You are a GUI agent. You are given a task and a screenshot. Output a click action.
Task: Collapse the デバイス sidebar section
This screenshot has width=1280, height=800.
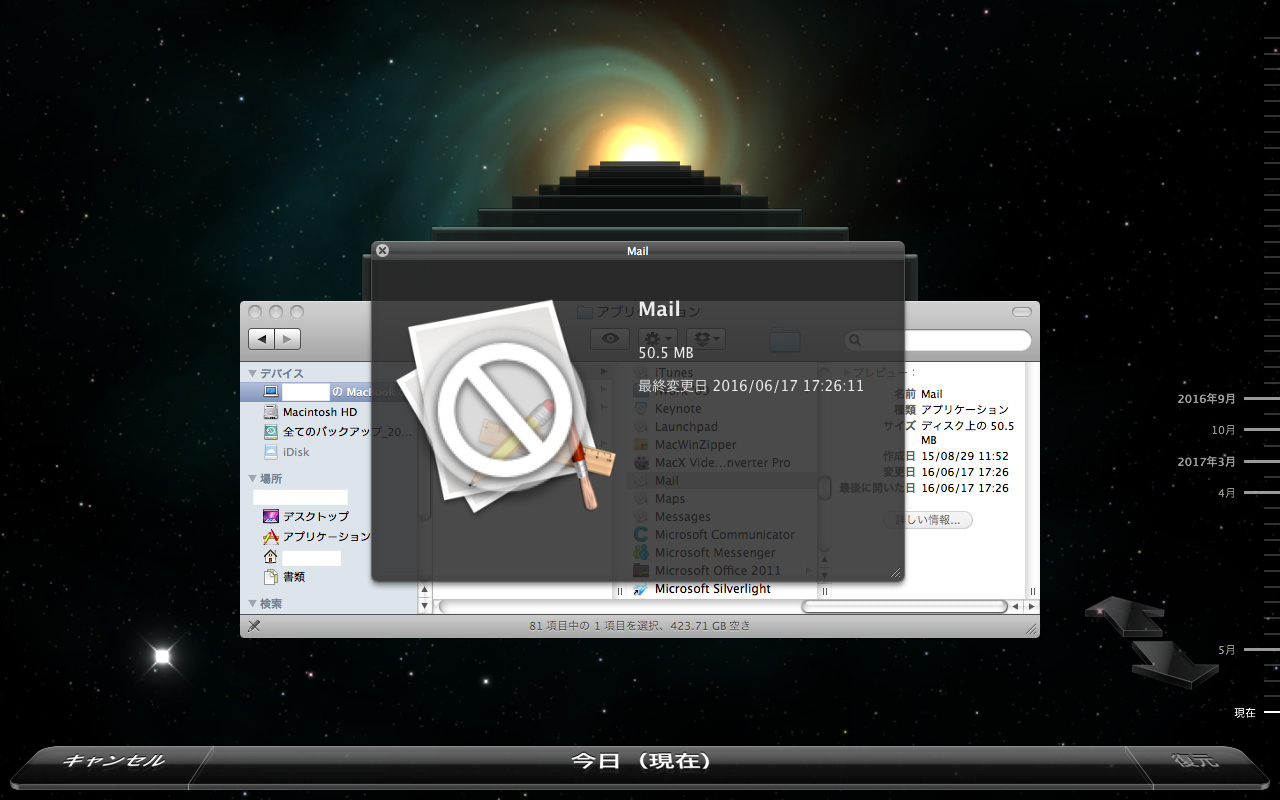253,374
